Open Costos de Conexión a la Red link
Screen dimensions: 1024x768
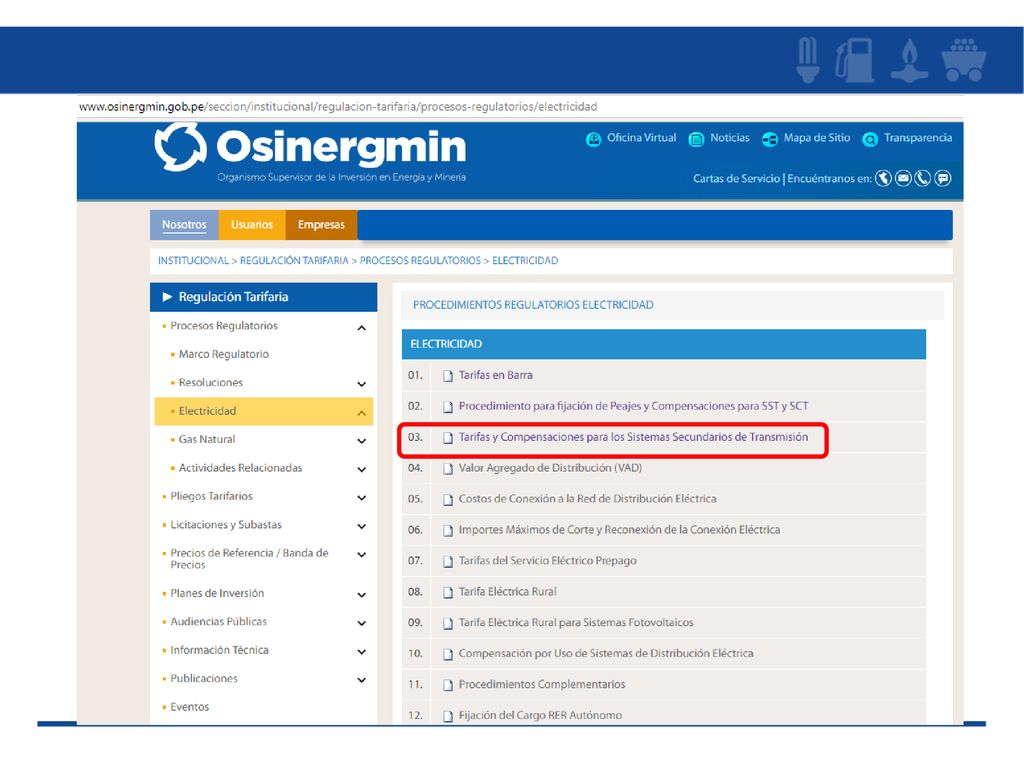pyautogui.click(x=588, y=499)
